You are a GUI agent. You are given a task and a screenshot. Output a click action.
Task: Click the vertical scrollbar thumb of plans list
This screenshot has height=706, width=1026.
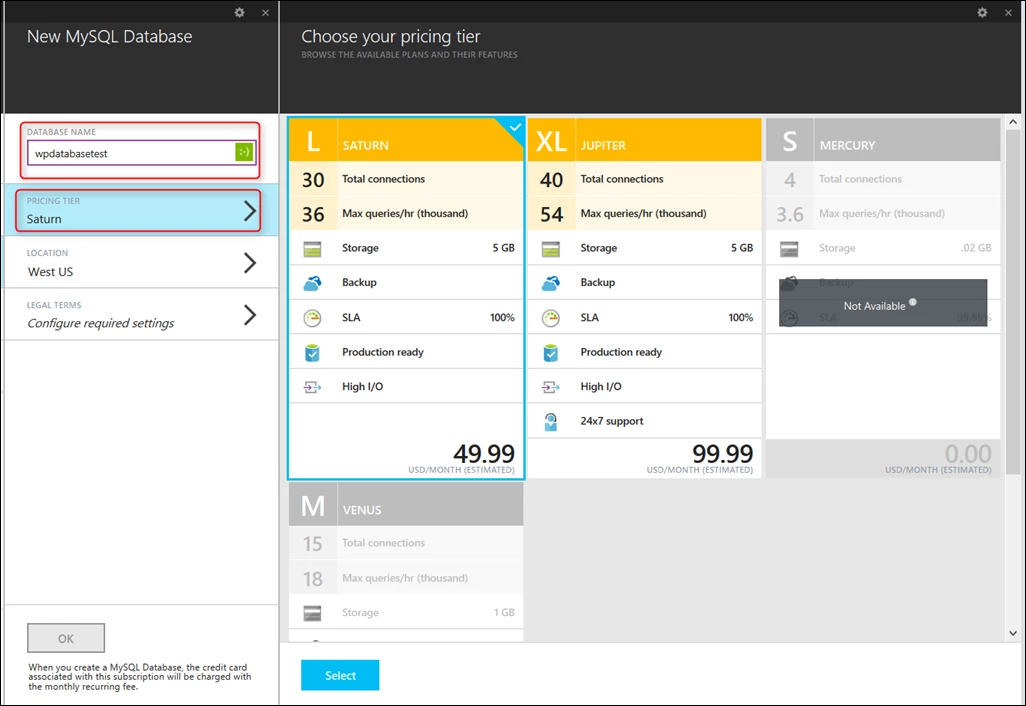[x=1013, y=301]
